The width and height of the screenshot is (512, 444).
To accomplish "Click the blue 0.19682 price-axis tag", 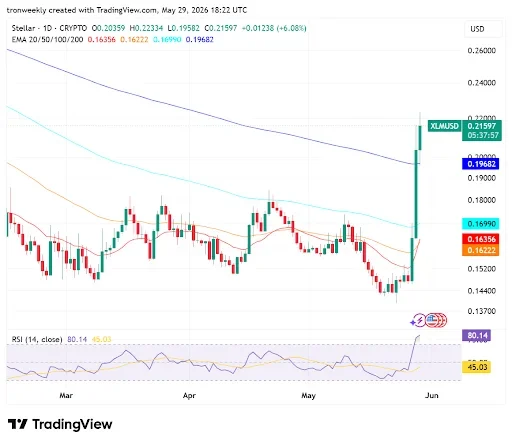I will pyautogui.click(x=480, y=164).
